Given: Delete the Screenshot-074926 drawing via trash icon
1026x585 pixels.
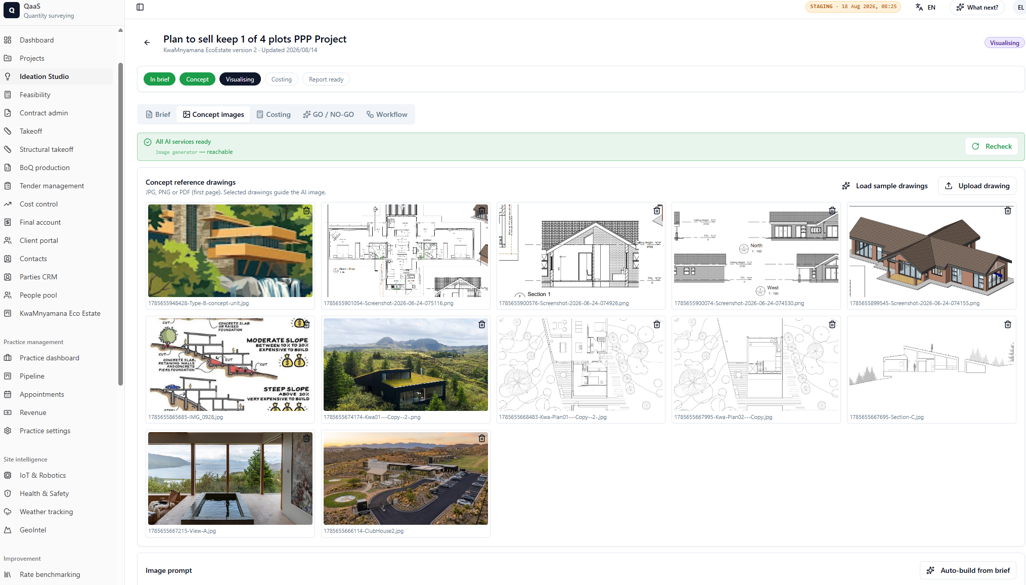Looking at the screenshot, I should coord(657,211).
